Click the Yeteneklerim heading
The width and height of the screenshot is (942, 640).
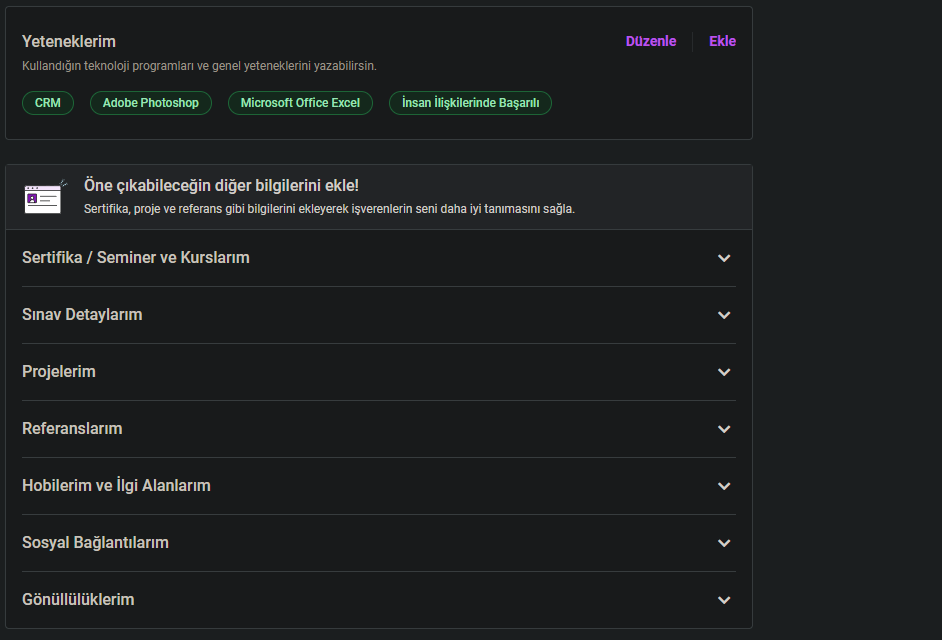click(69, 41)
